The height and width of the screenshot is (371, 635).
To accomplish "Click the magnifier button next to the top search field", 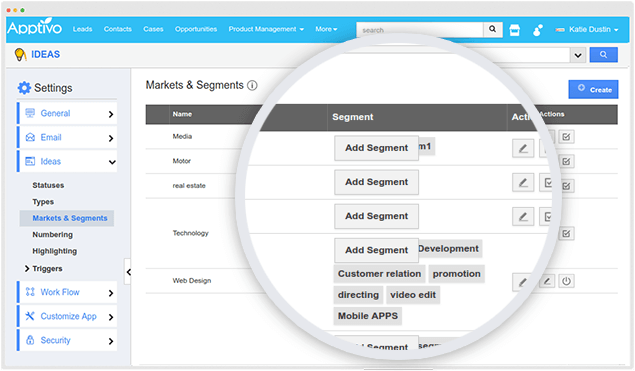I will click(492, 29).
